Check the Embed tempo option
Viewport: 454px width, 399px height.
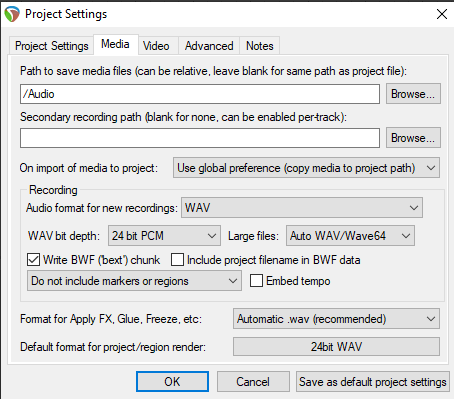tap(256, 281)
